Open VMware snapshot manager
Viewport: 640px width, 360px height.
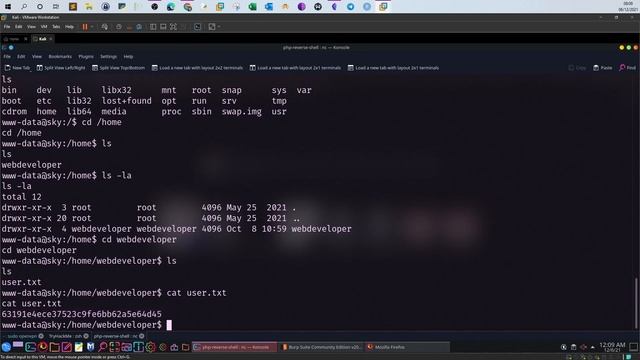(139, 27)
